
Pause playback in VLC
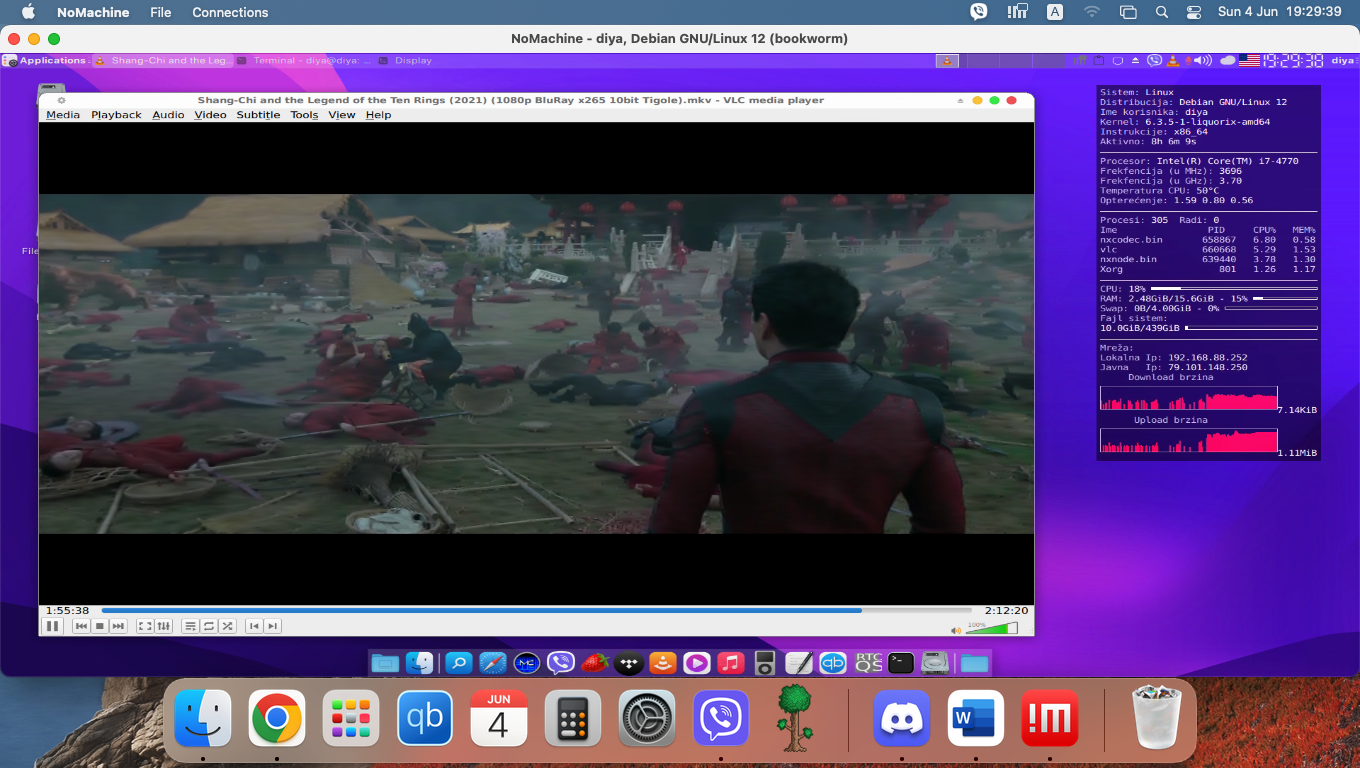[52, 626]
